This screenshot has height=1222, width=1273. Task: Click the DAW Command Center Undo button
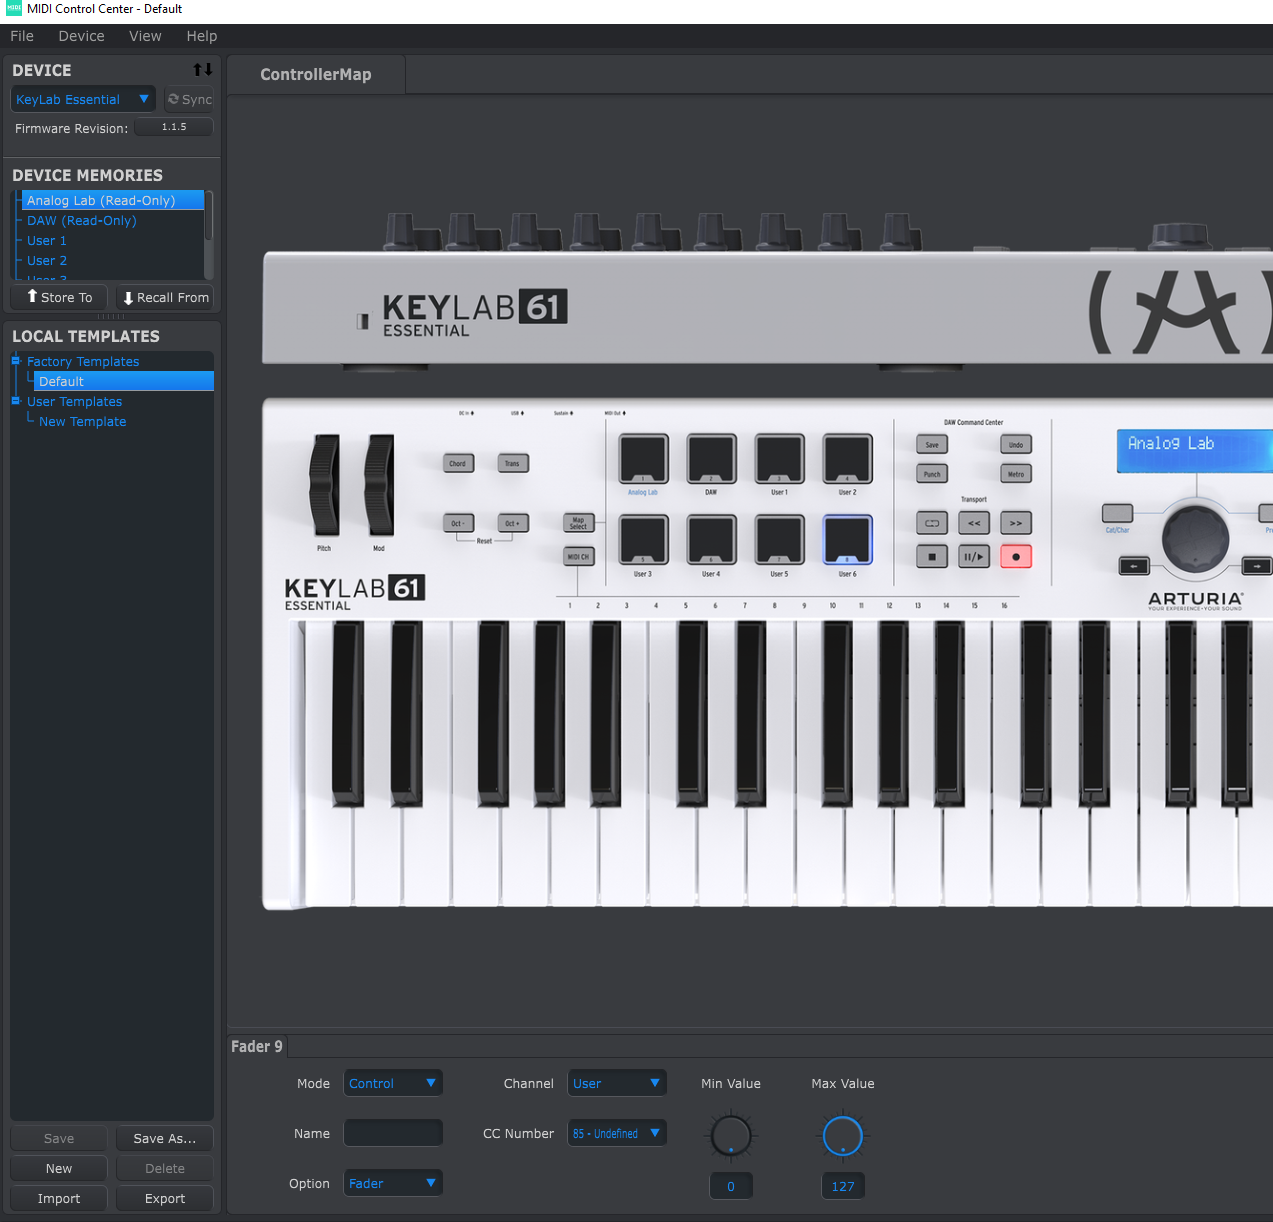[x=1016, y=445]
